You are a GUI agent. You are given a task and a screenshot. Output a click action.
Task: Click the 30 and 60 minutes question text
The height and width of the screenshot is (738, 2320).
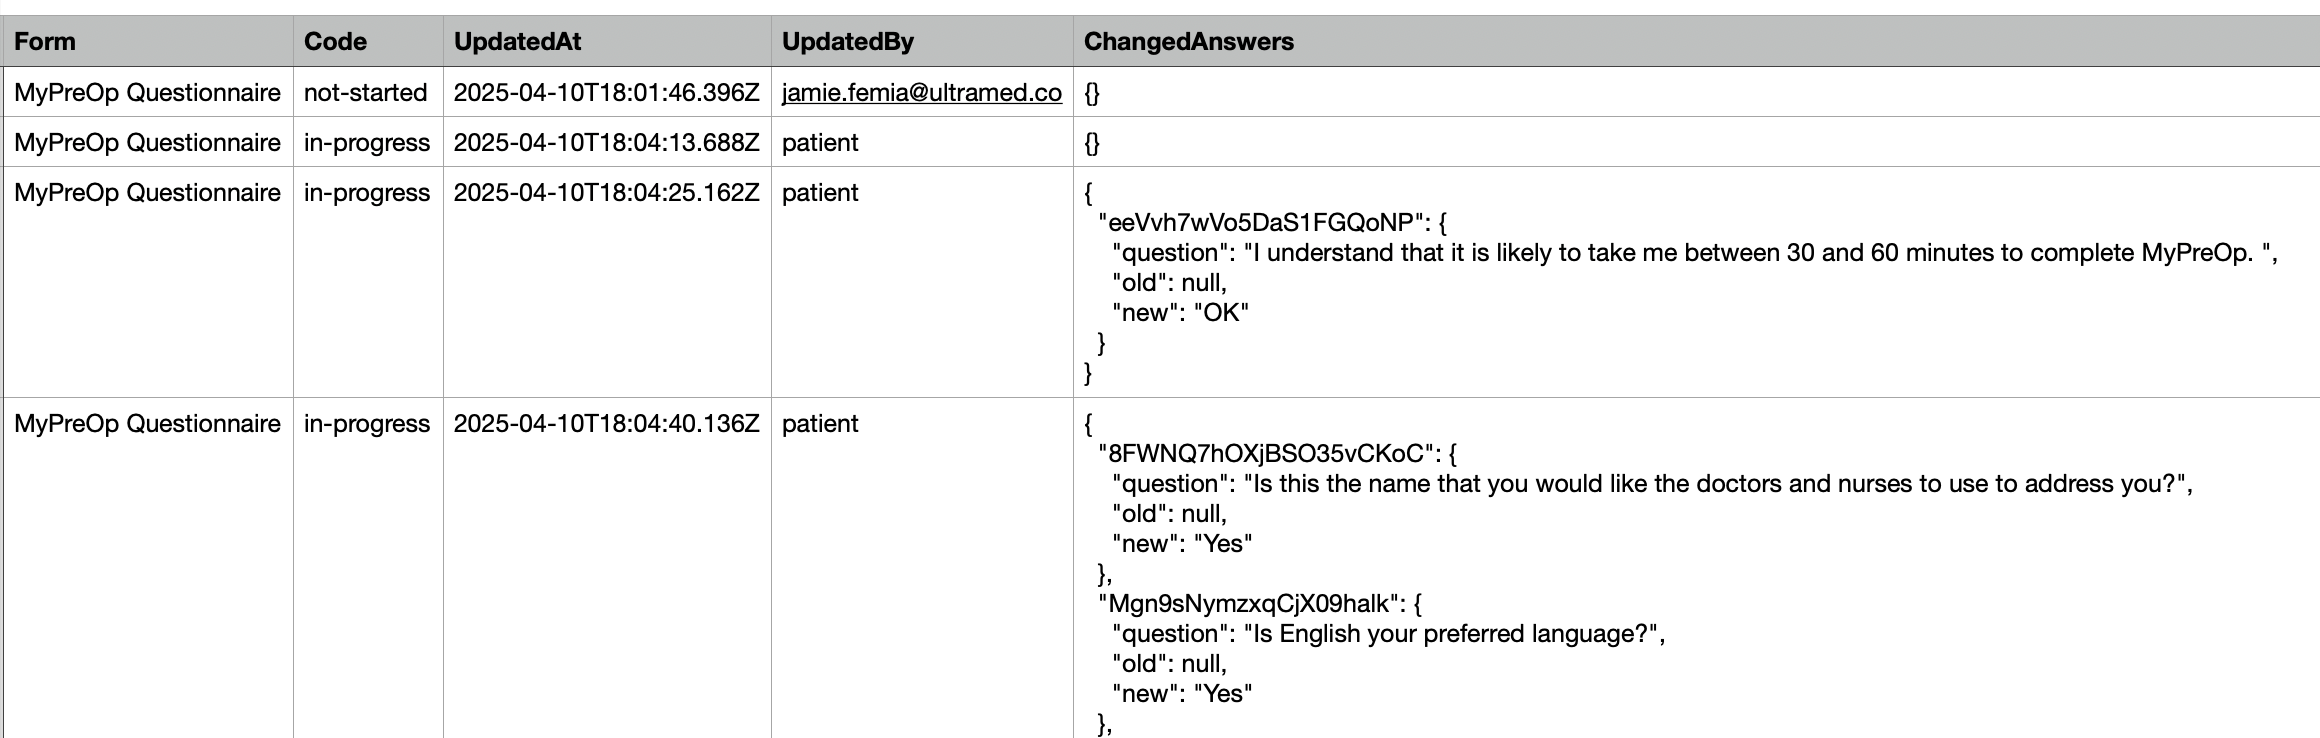(1760, 252)
